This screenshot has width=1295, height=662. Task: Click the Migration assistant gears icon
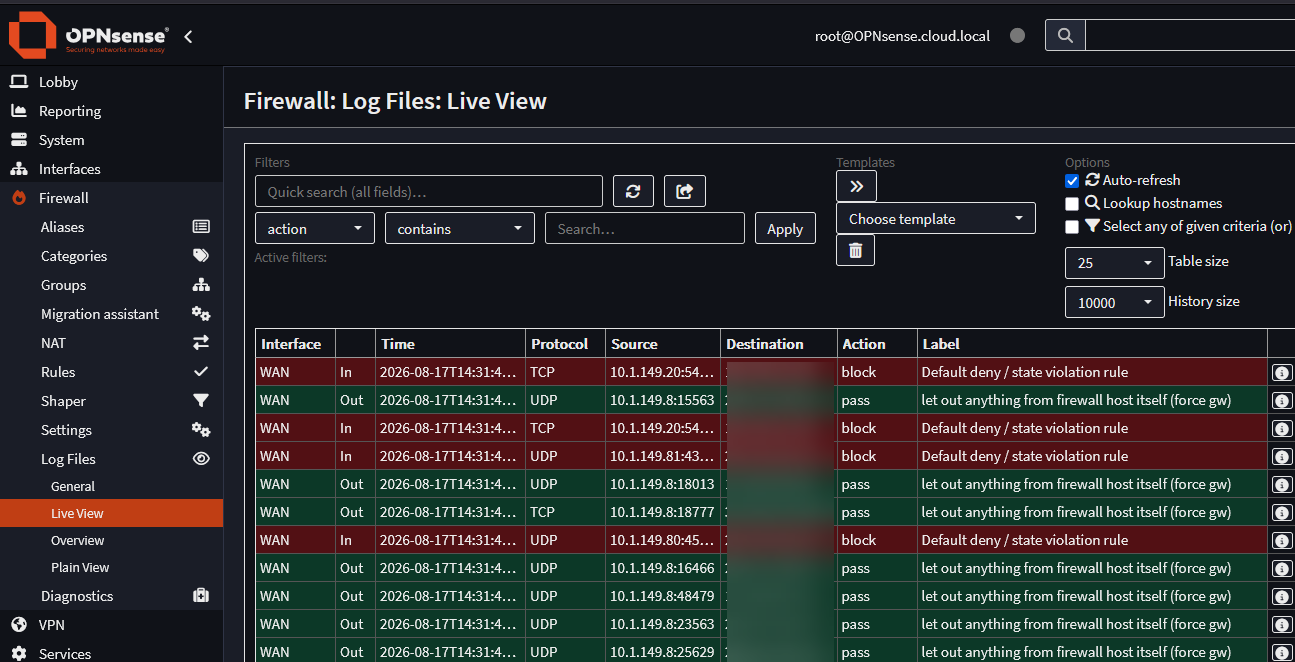tap(201, 314)
